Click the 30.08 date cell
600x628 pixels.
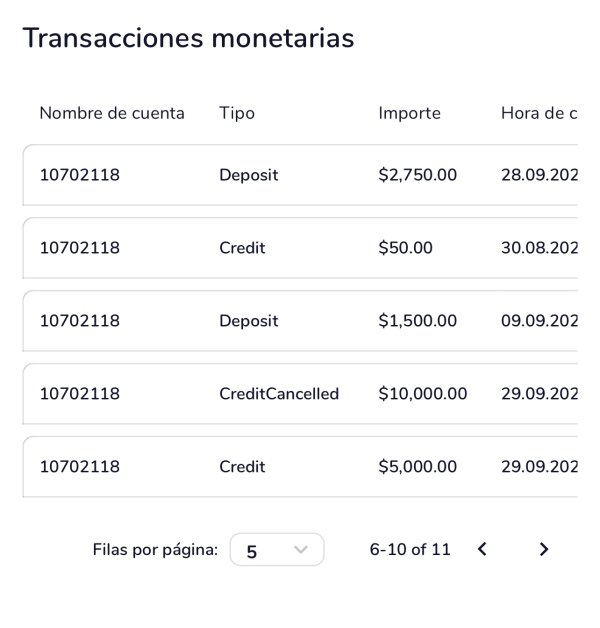(x=539, y=248)
